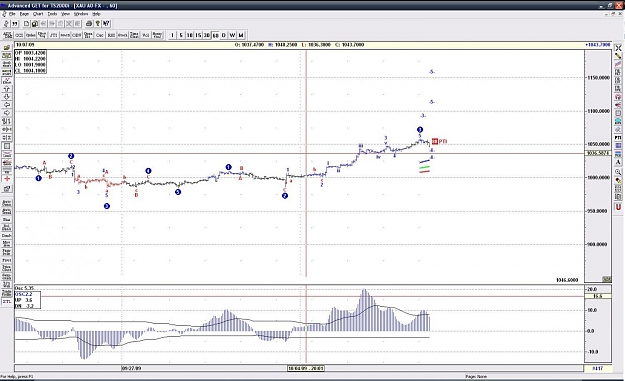
Task: Toggle the OBV indicator button
Action: click(77, 35)
